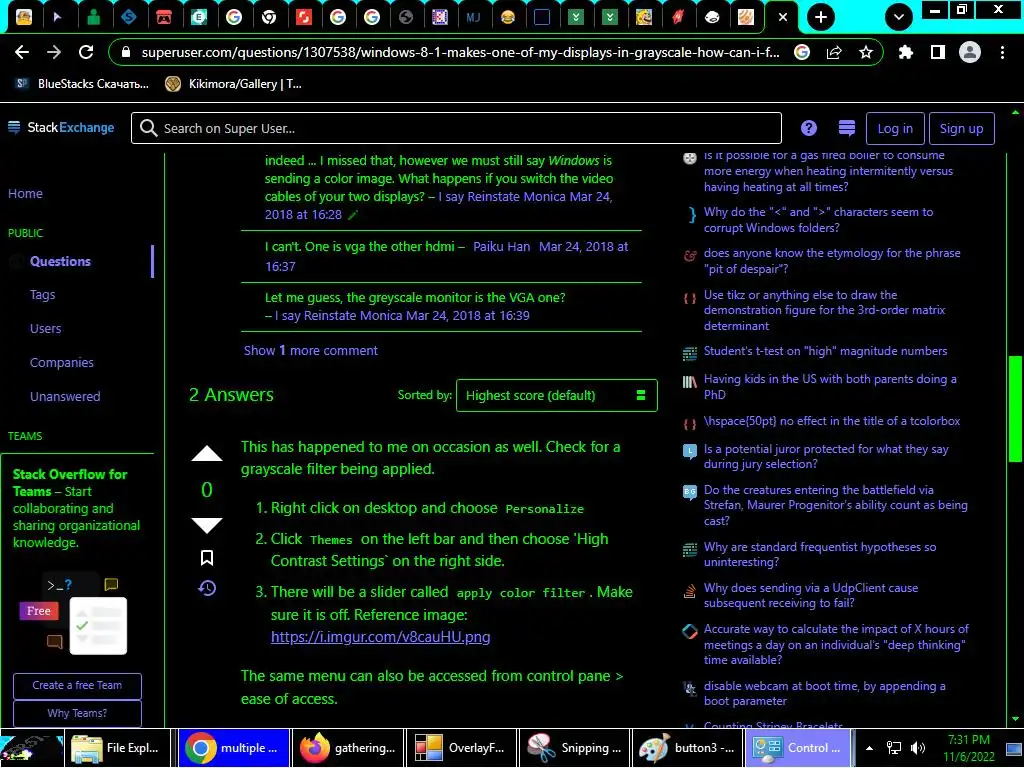The image size is (1024, 768).
Task: Upvote the first answer
Action: coord(206,454)
